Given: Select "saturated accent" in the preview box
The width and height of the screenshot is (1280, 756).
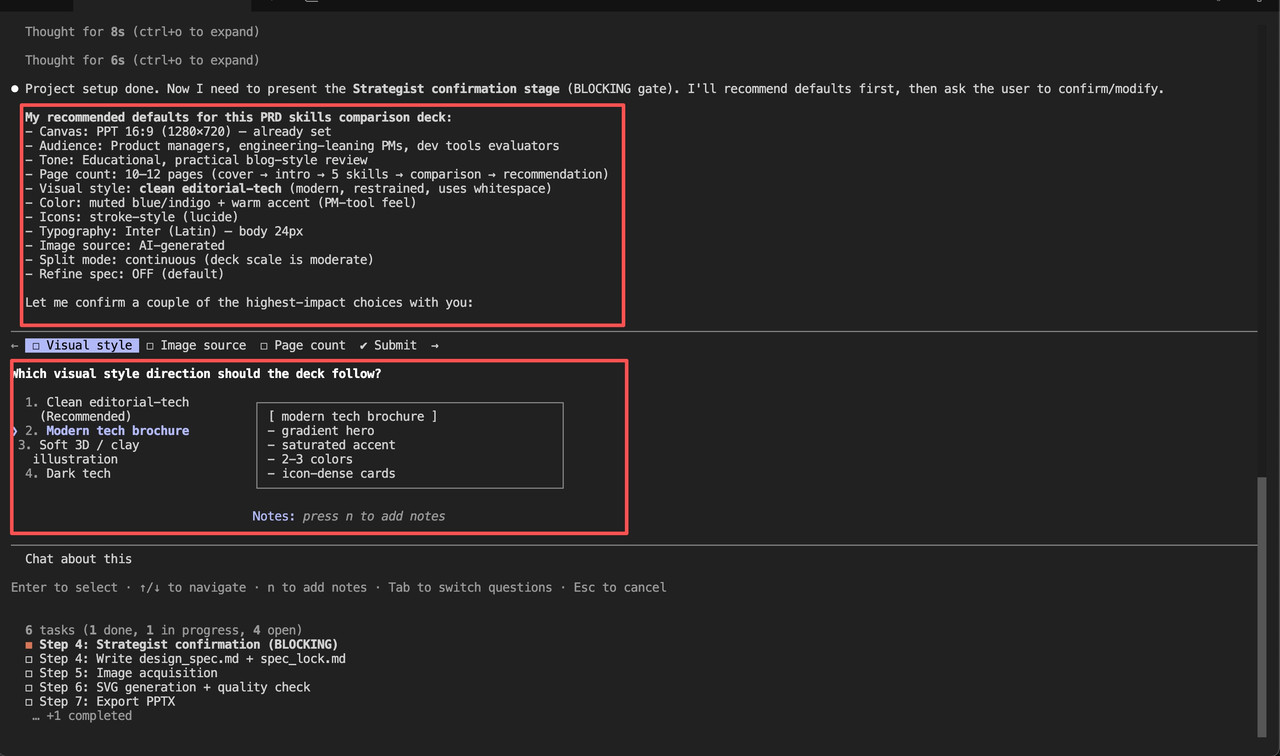Looking at the screenshot, I should 331,445.
